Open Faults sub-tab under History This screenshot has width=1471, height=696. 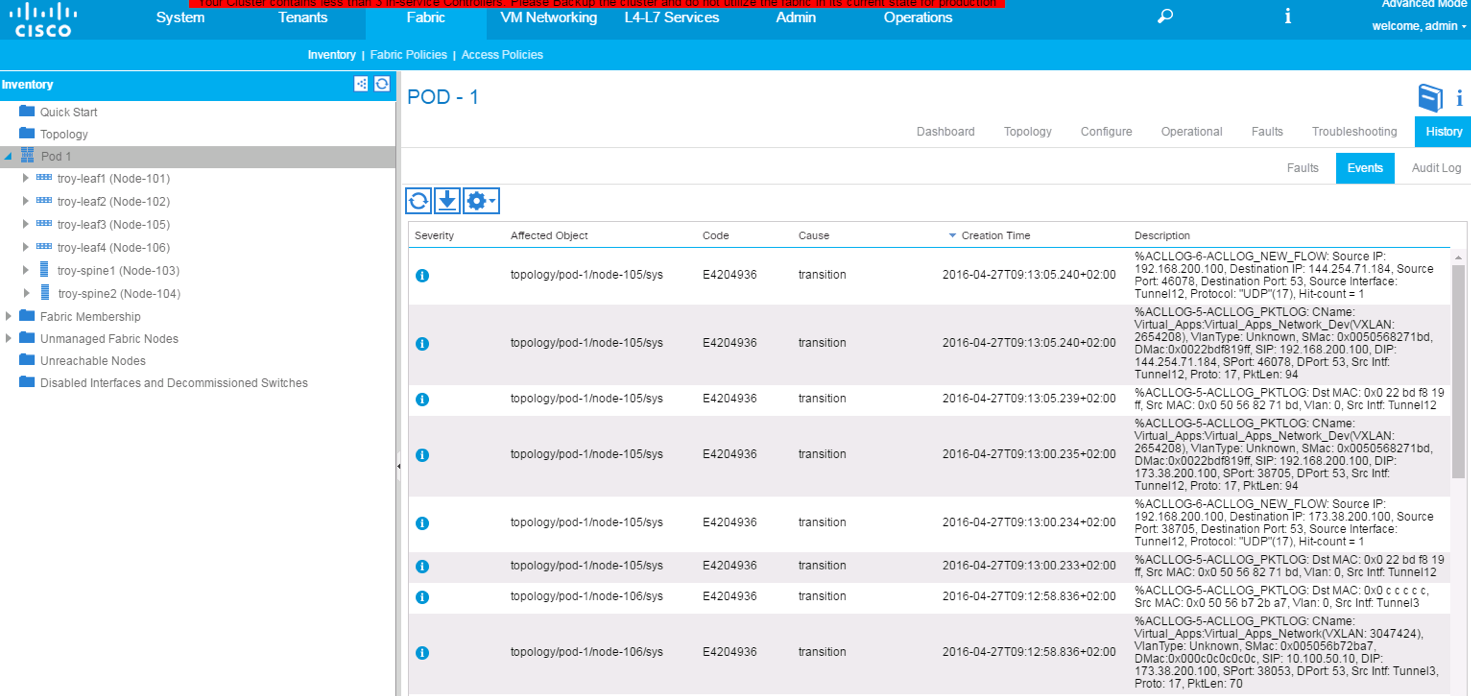tap(1302, 168)
